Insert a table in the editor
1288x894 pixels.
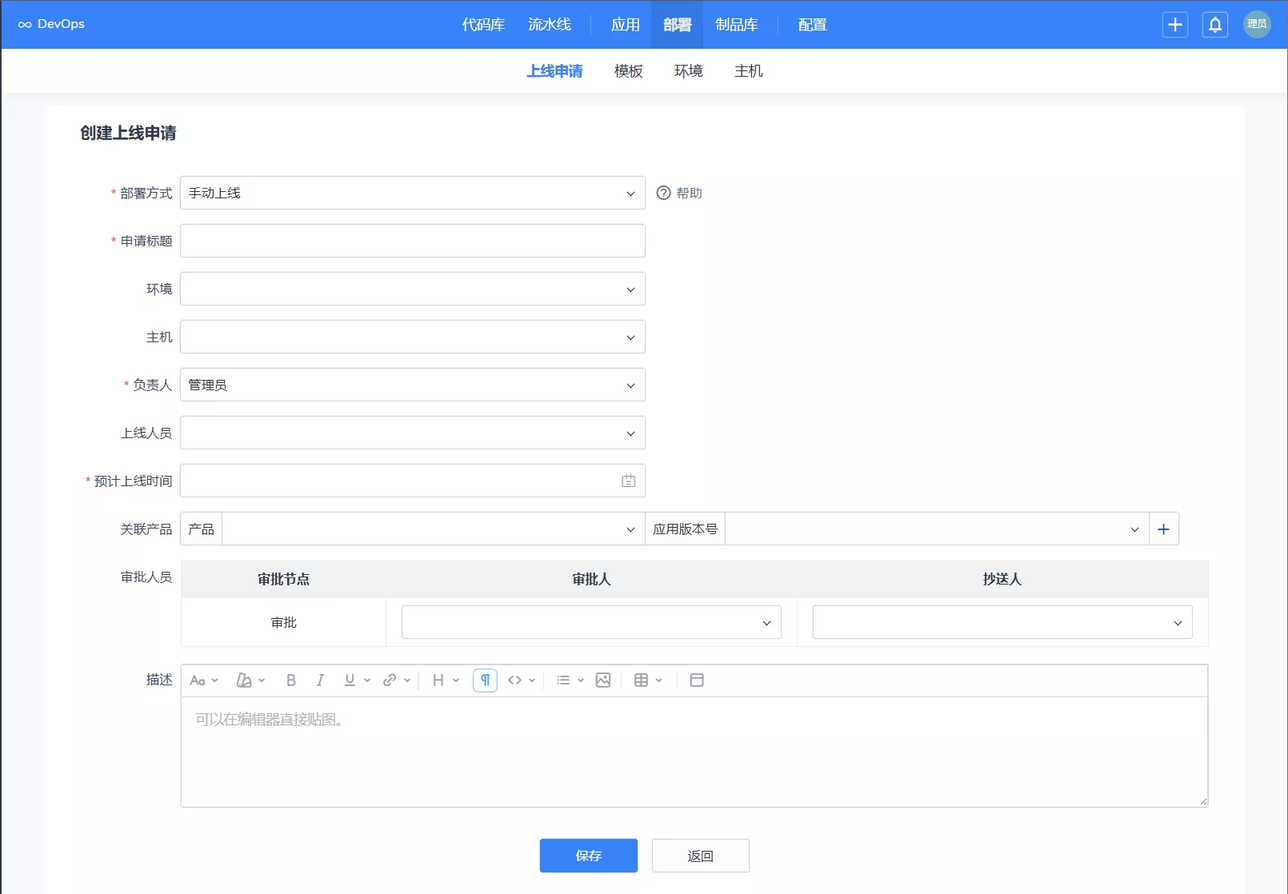(x=641, y=680)
